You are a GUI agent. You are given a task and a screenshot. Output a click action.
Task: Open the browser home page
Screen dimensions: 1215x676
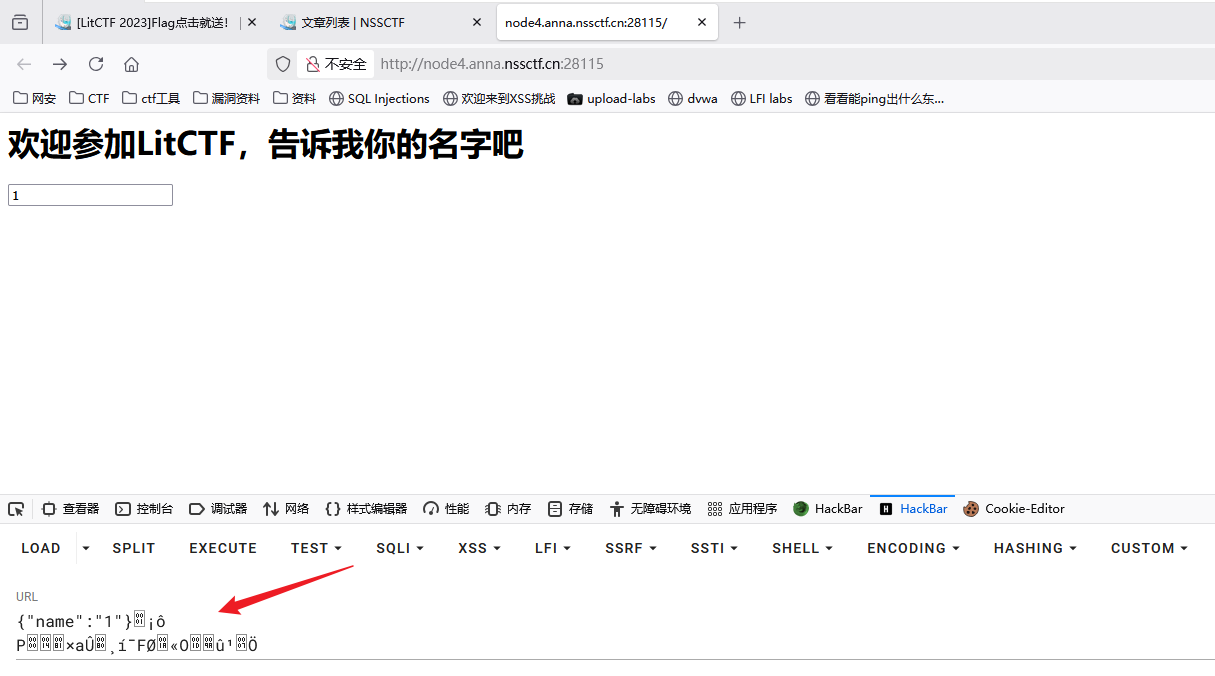(131, 63)
